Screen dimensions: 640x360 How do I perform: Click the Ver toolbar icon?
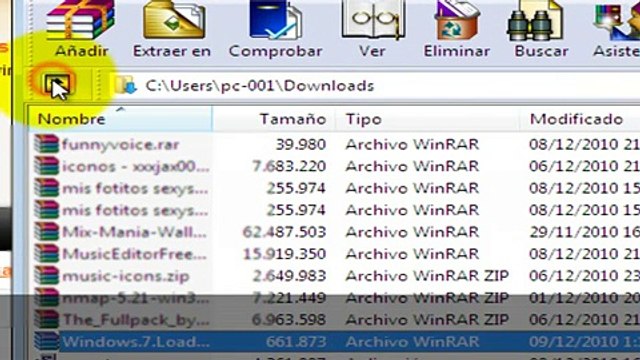[x=373, y=20]
